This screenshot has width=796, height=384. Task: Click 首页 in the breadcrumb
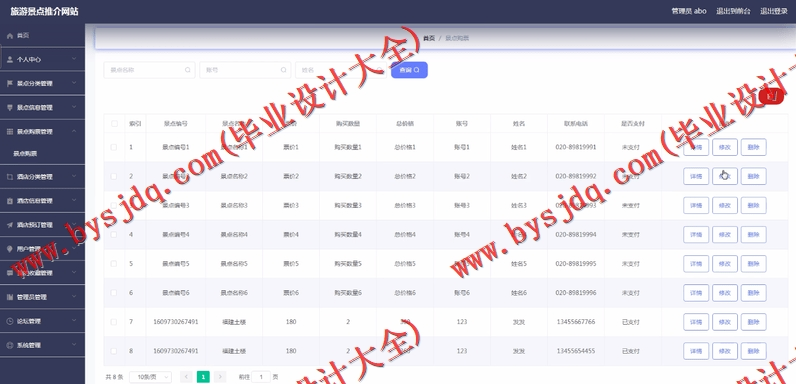(x=429, y=38)
